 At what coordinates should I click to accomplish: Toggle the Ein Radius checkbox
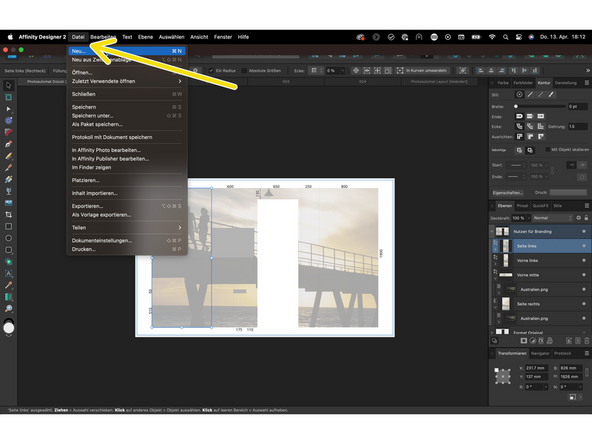pyautogui.click(x=211, y=71)
